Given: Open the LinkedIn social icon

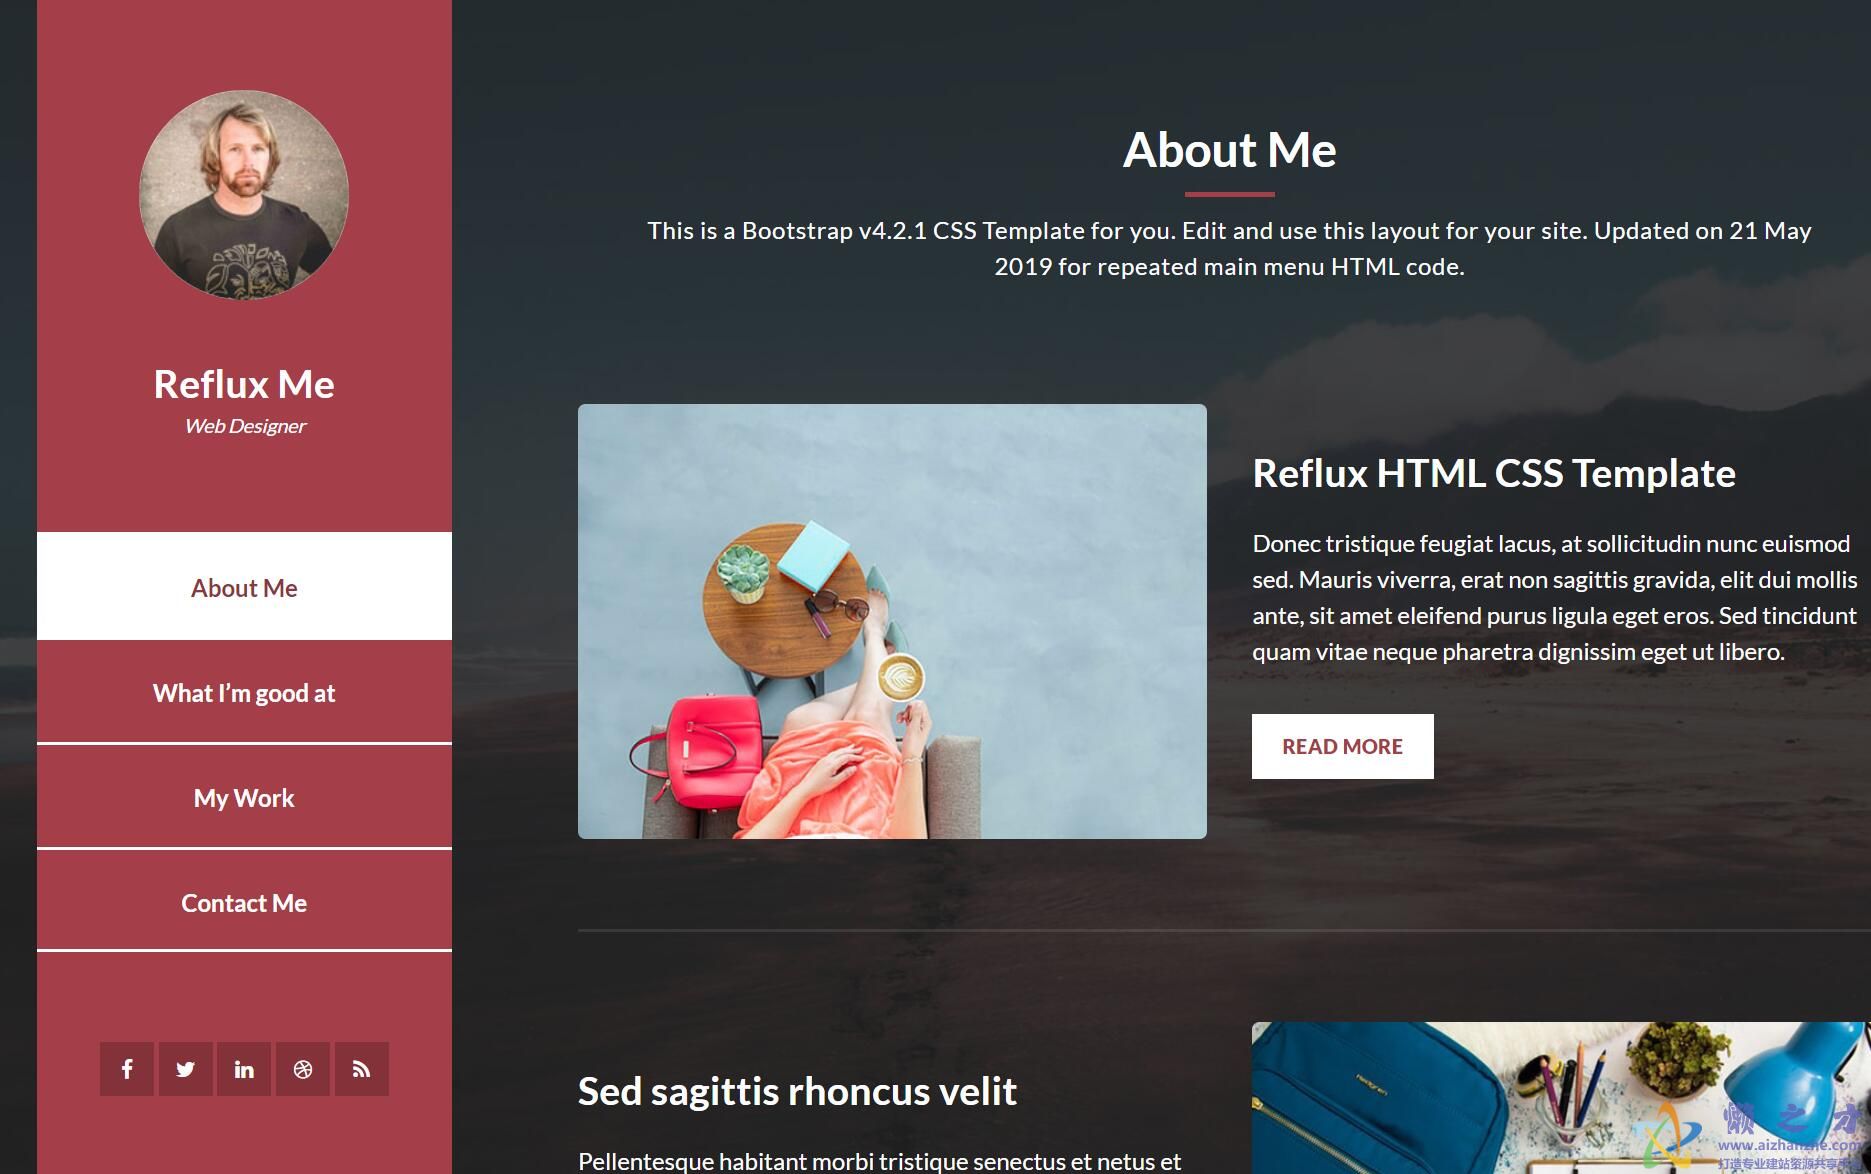Looking at the screenshot, I should pos(244,1069).
